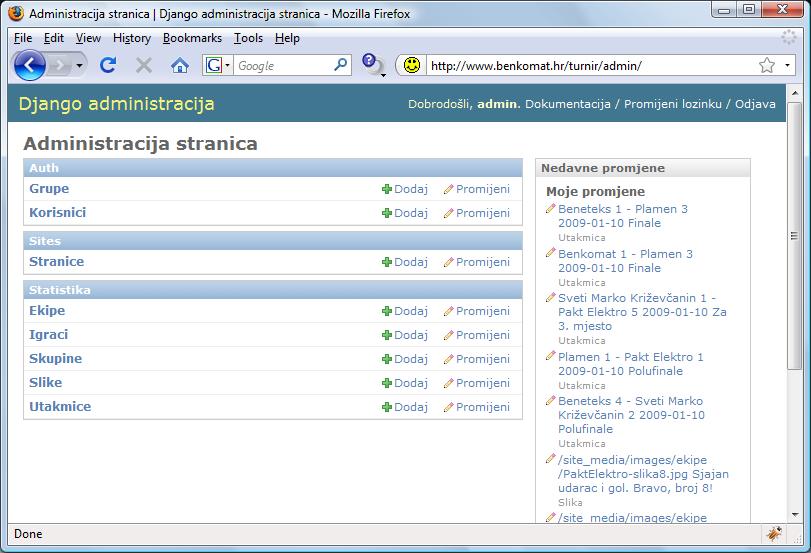Reload the page with the refresh icon
This screenshot has height=553, width=811.
point(108,65)
